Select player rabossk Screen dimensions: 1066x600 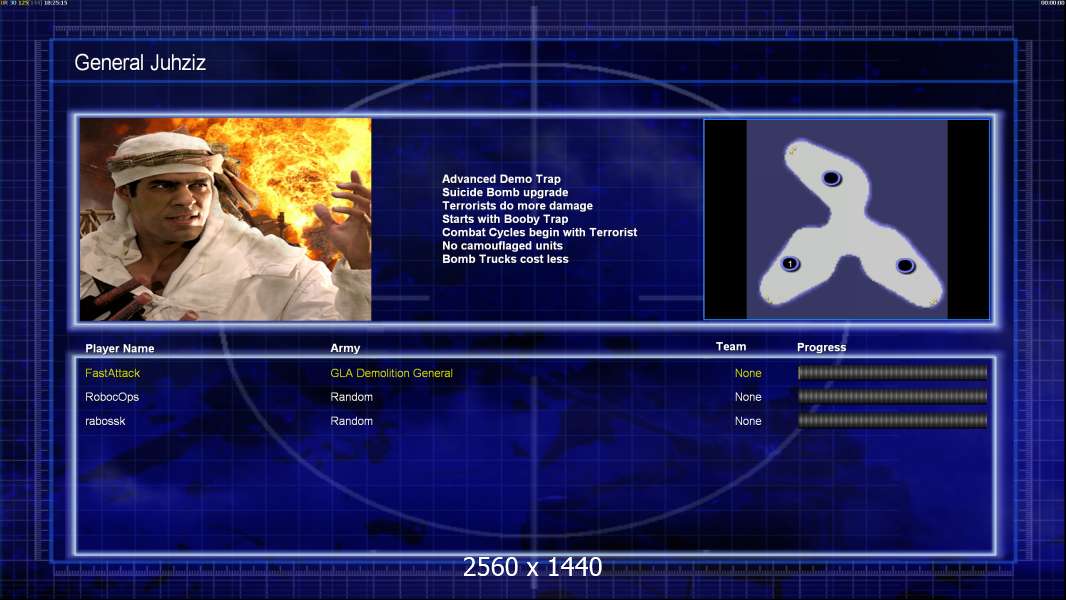105,421
